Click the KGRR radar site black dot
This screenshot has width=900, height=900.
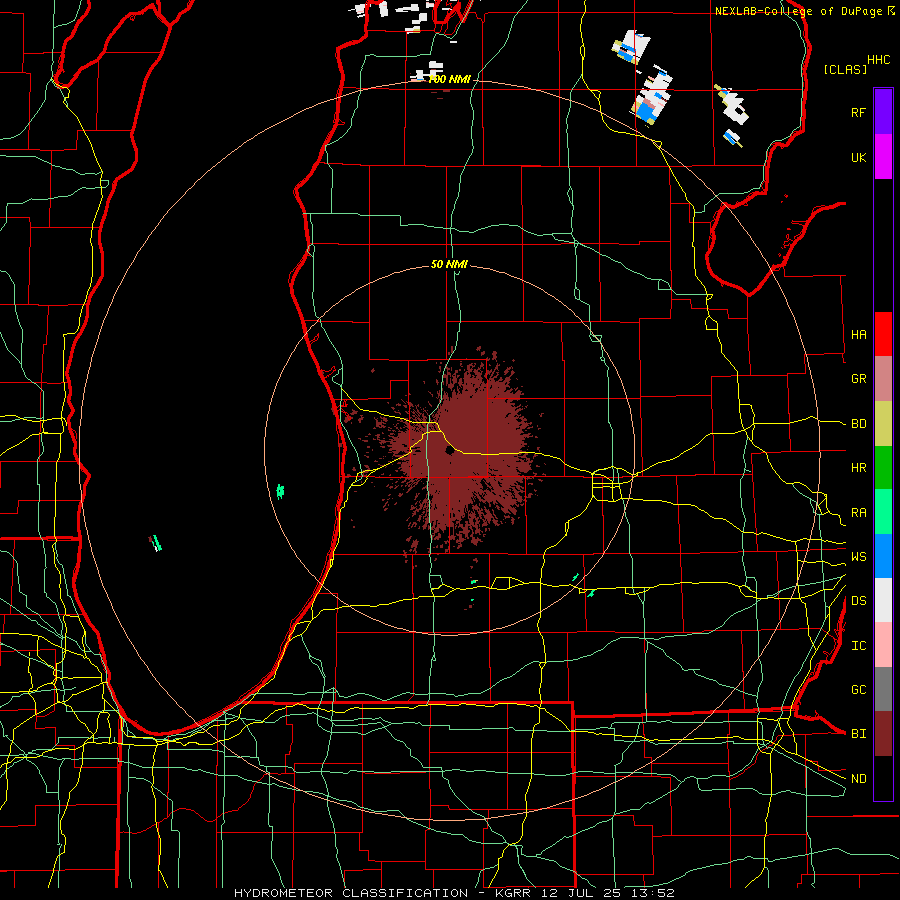click(449, 451)
